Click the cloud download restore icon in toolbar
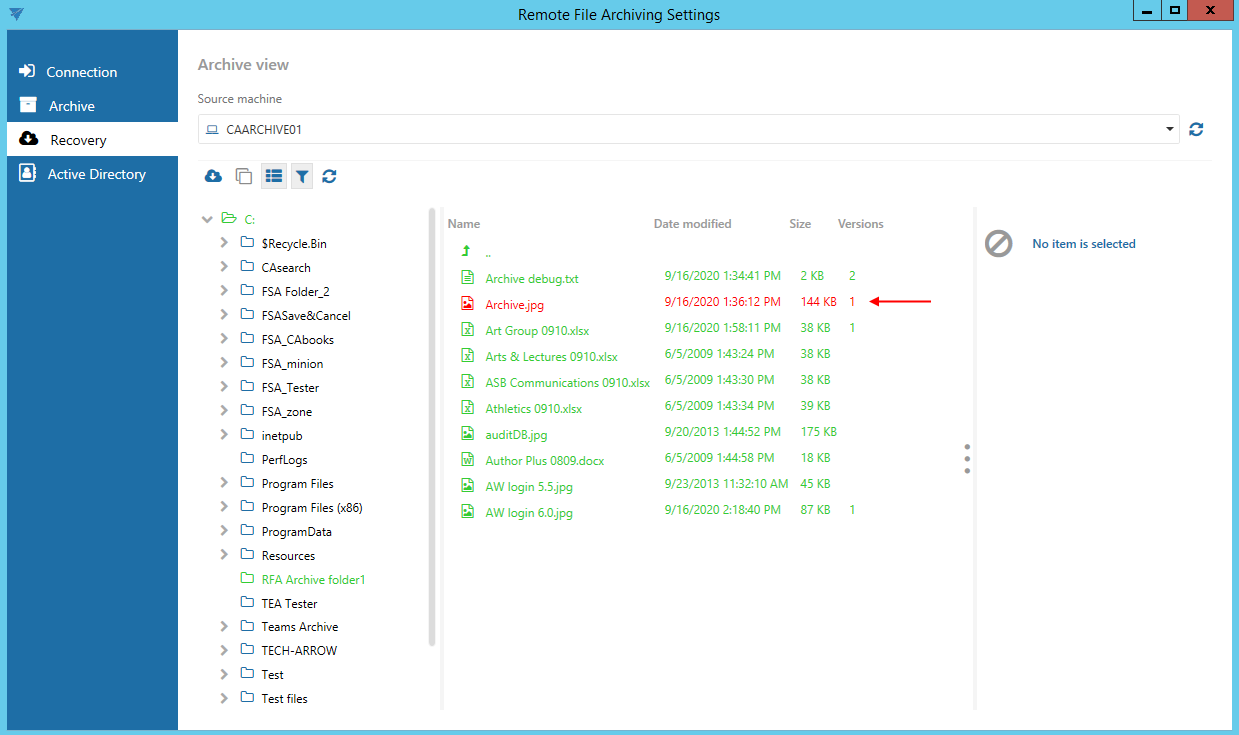 tap(213, 177)
